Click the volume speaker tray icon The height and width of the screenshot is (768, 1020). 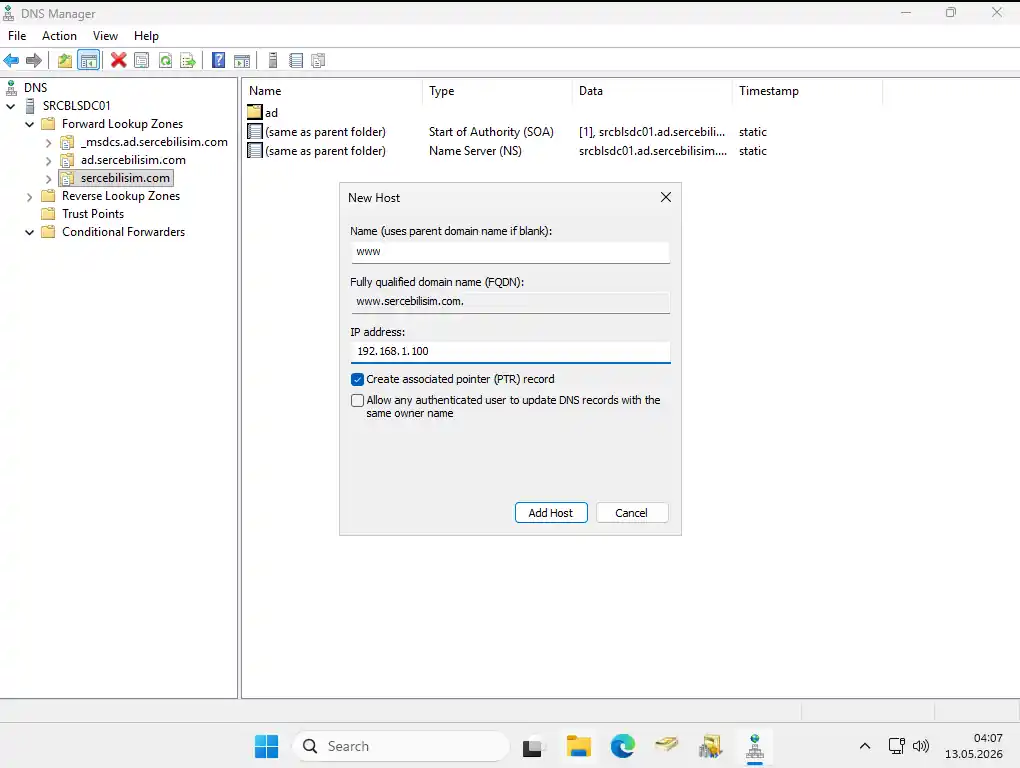920,746
